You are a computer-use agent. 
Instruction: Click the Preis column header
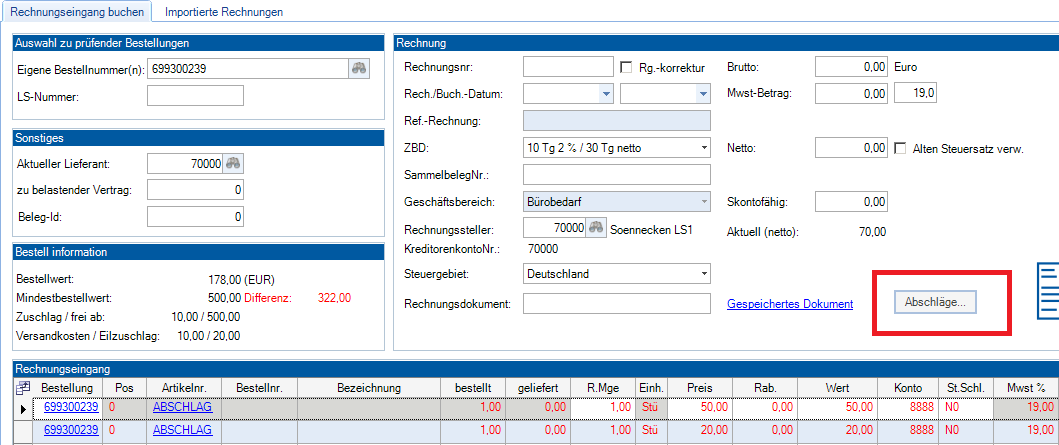coord(699,387)
